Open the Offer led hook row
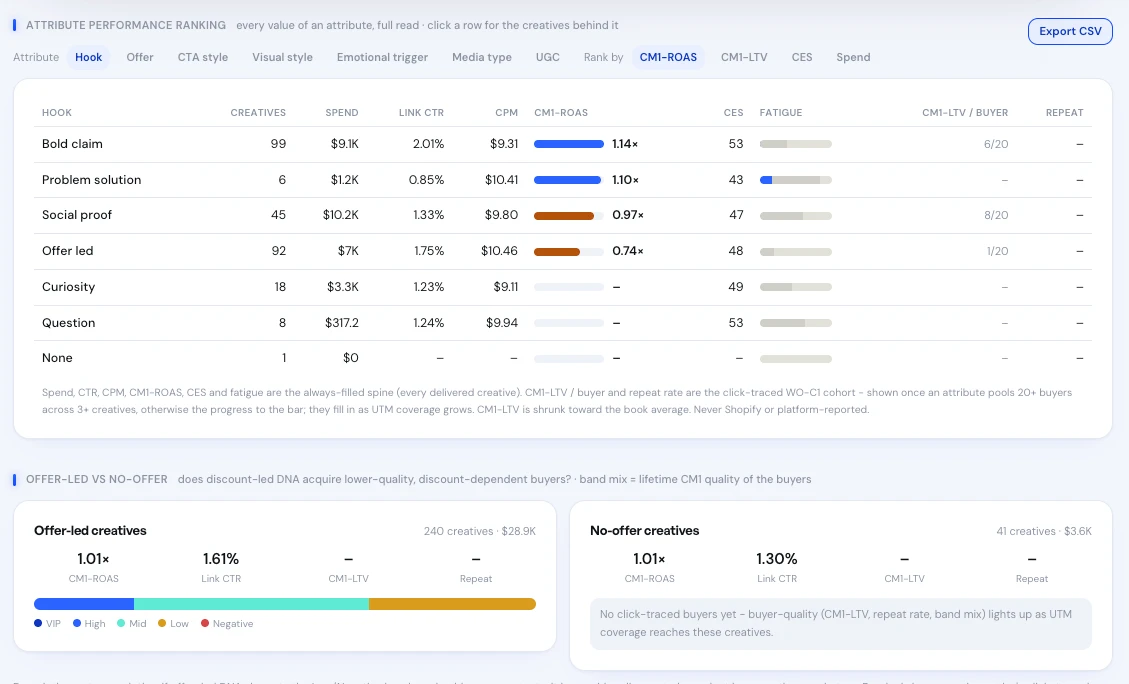The width and height of the screenshot is (1129, 684). tap(562, 251)
